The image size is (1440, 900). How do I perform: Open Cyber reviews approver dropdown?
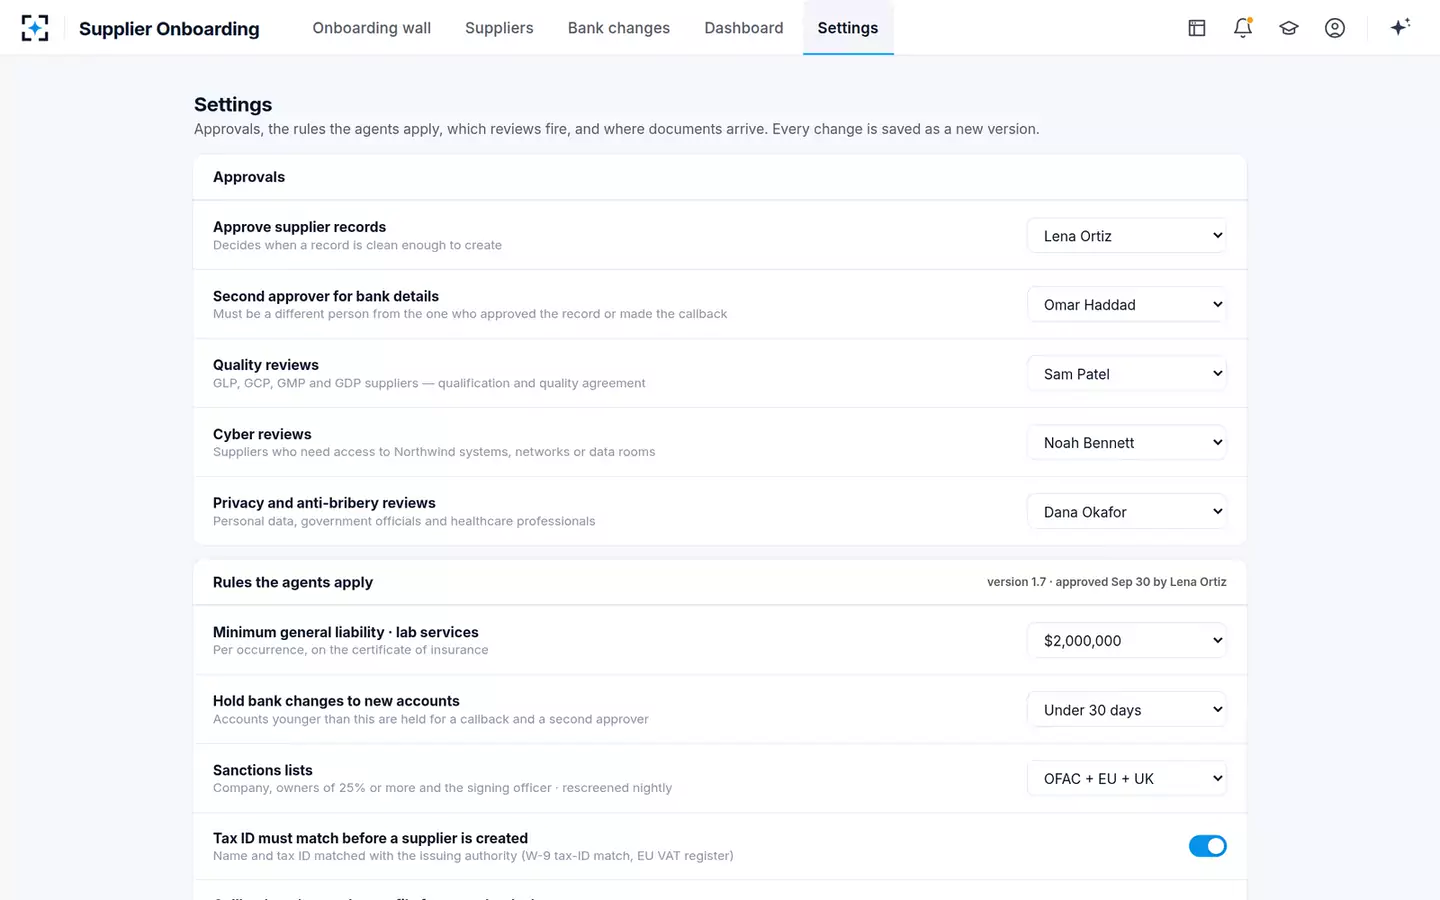coord(1127,443)
